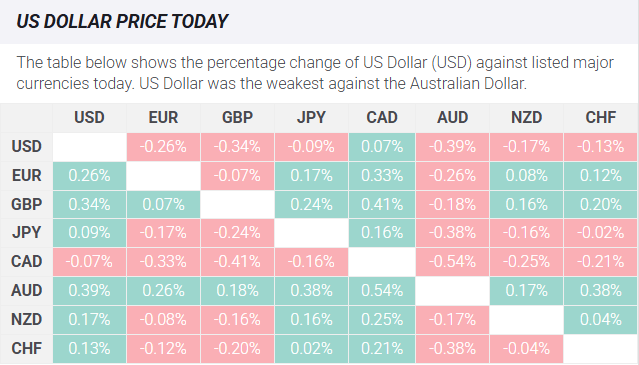This screenshot has width=639, height=365.
Task: Click the CAD versus AUD -0.54% cell
Action: [x=452, y=262]
